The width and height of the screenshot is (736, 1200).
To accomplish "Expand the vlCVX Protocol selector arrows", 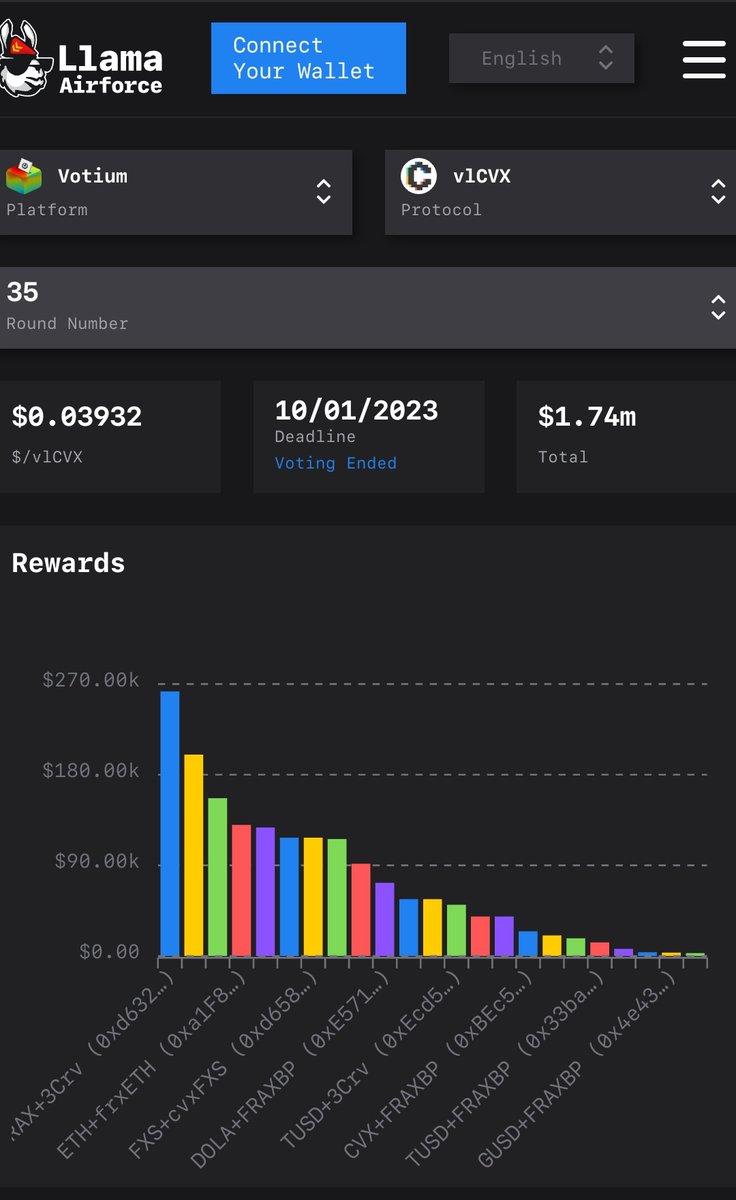I will pos(718,191).
